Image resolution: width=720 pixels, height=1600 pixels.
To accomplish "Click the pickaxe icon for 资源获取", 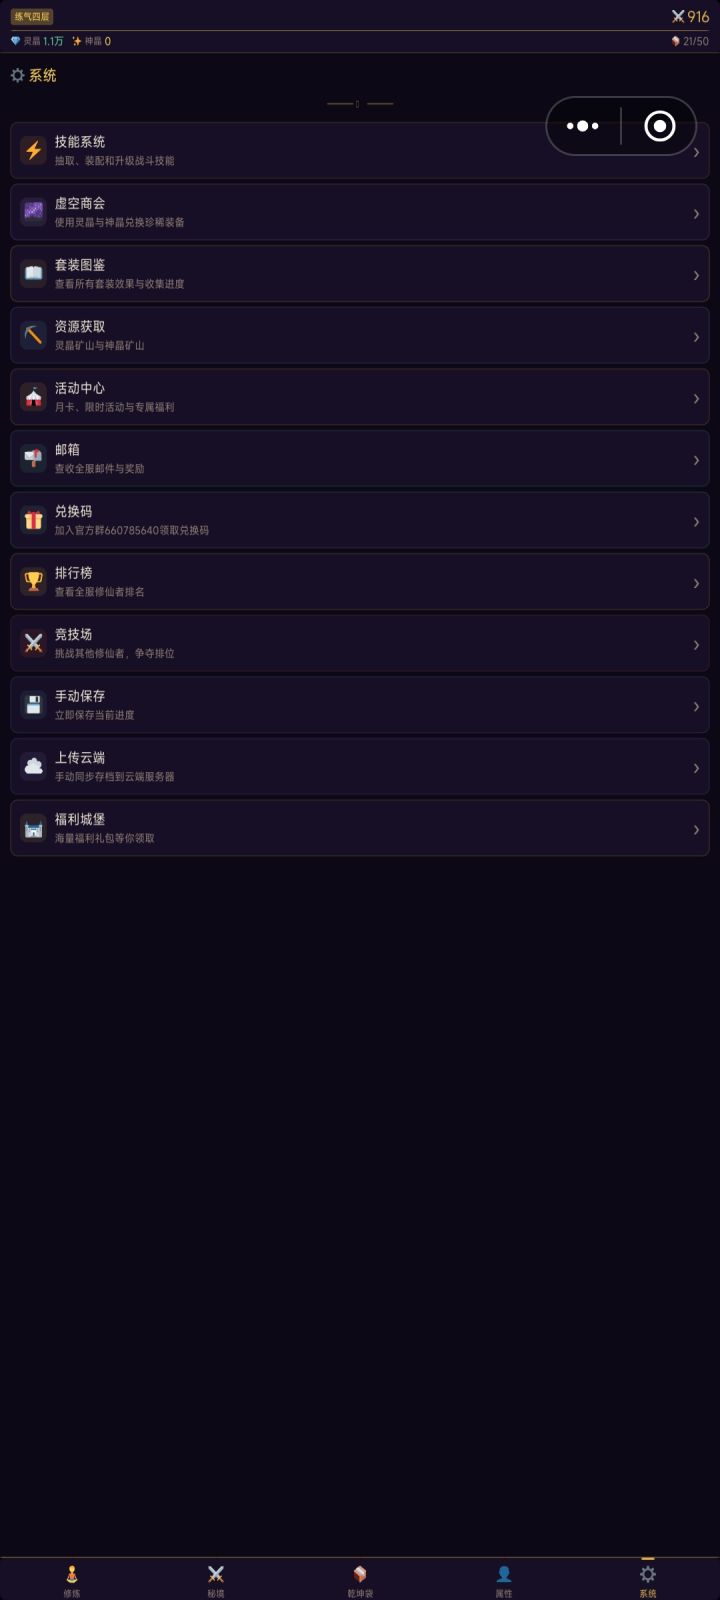I will point(34,336).
